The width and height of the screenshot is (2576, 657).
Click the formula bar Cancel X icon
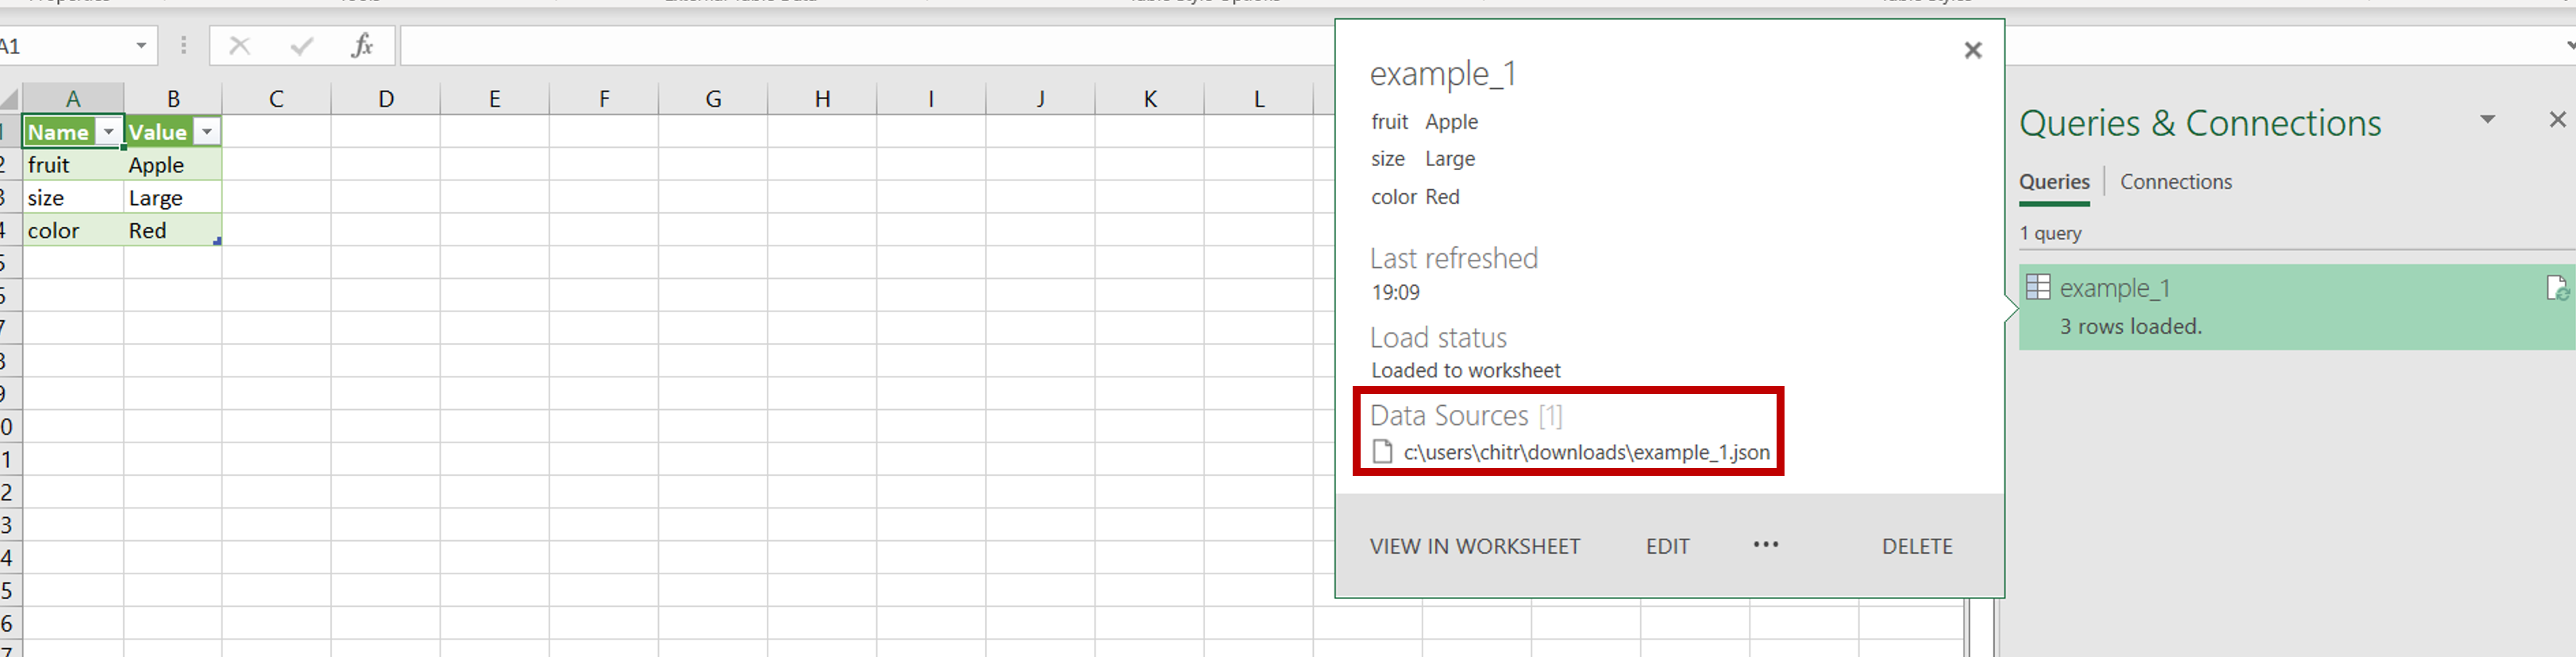click(239, 46)
